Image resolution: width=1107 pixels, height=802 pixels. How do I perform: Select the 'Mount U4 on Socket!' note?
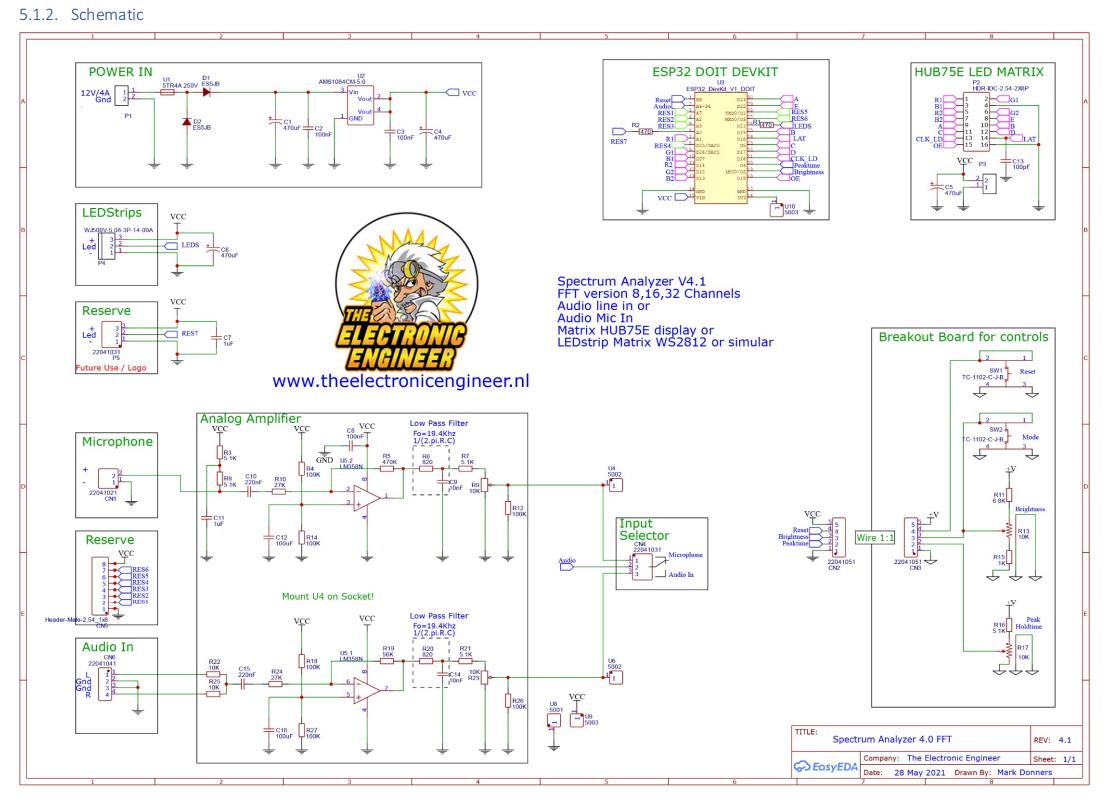328,597
